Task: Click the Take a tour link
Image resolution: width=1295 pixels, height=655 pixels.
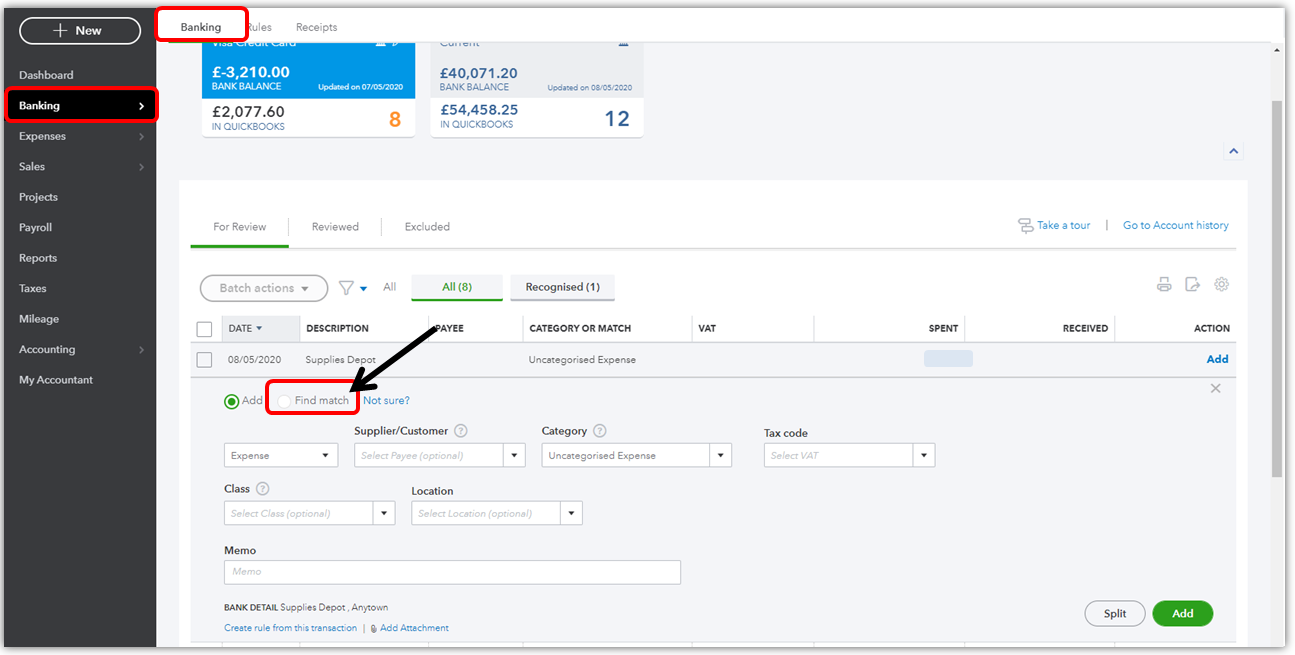Action: tap(1063, 226)
